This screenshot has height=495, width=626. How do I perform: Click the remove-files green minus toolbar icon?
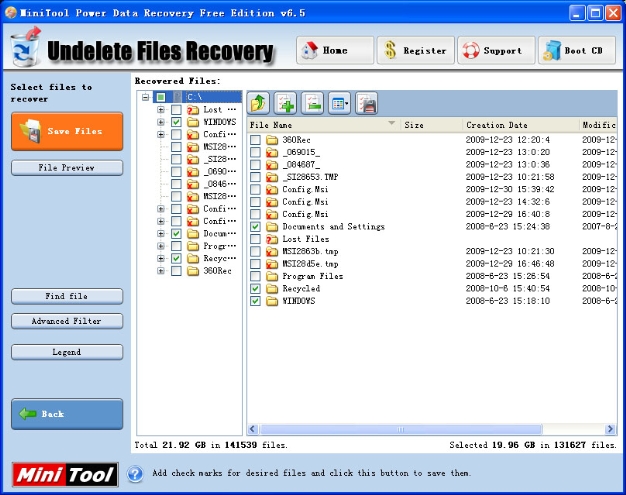click(312, 103)
